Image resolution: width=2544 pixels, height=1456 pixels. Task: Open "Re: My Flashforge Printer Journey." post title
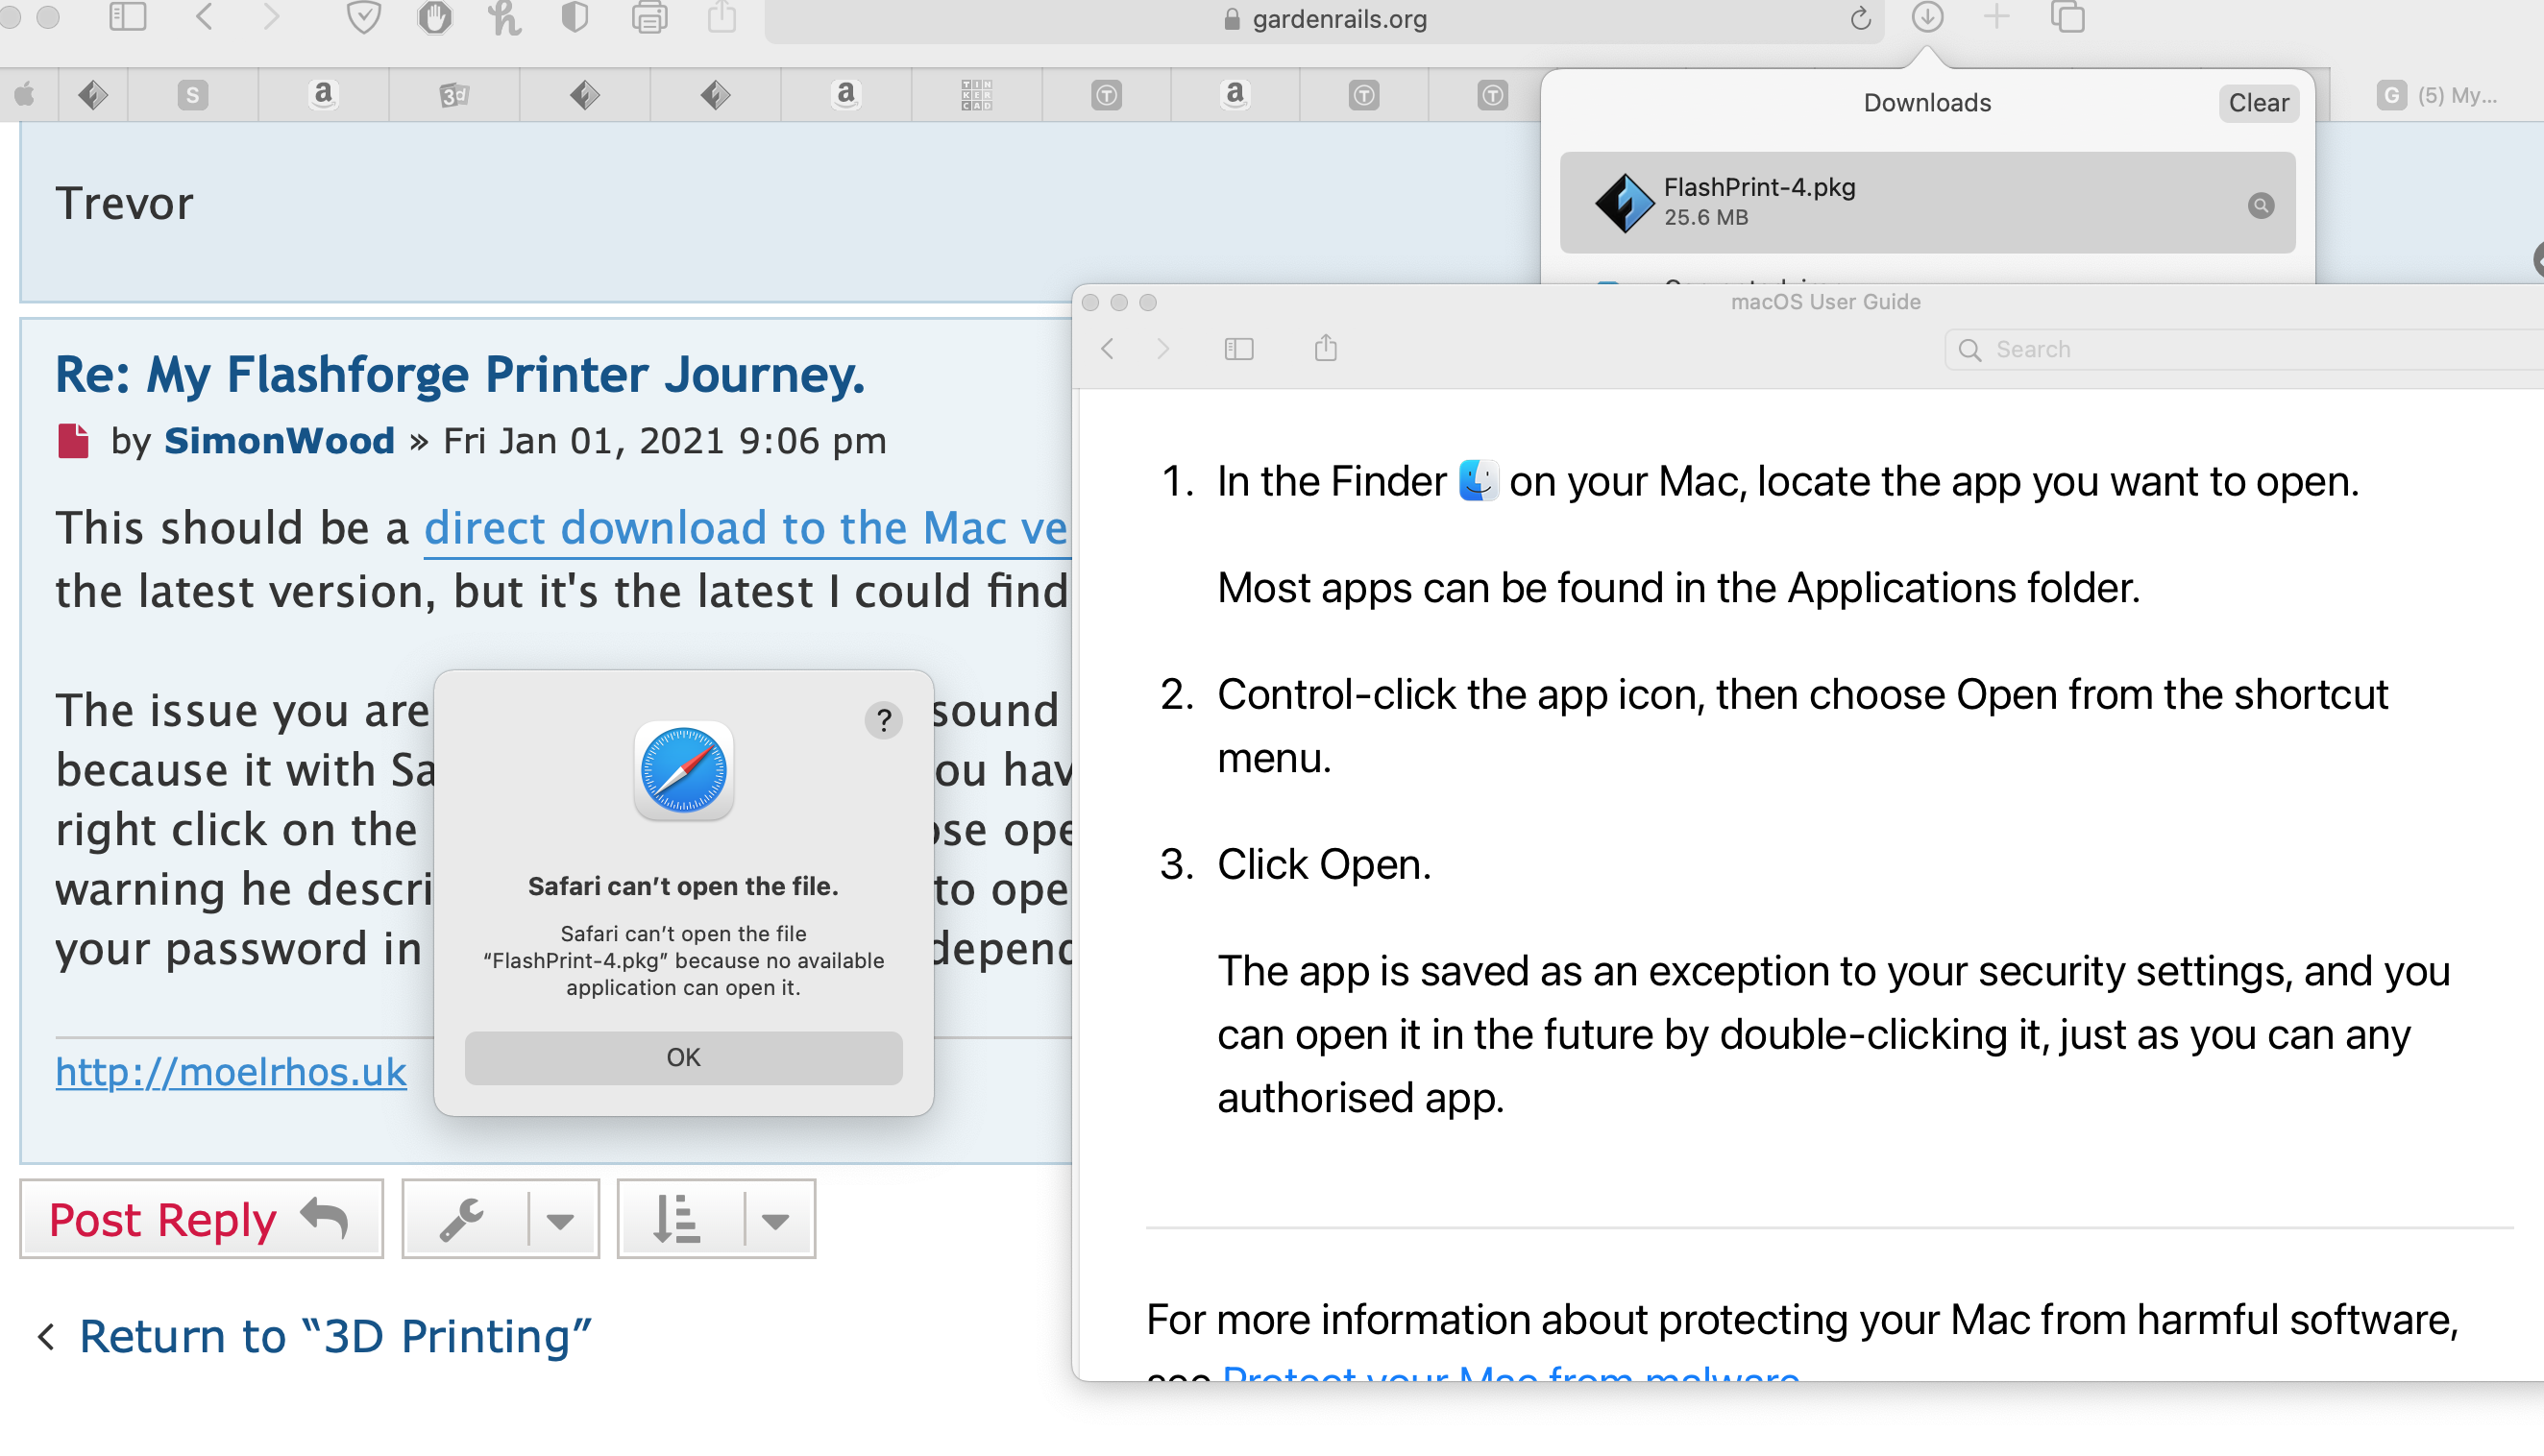460,375
